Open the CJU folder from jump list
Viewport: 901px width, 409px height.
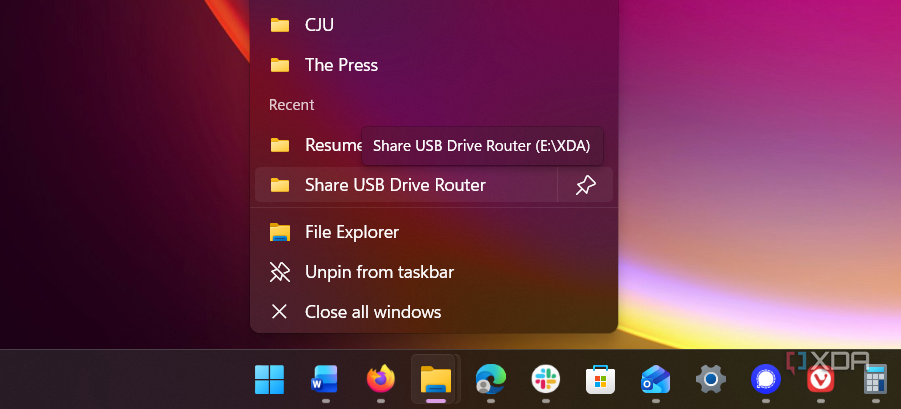click(434, 25)
